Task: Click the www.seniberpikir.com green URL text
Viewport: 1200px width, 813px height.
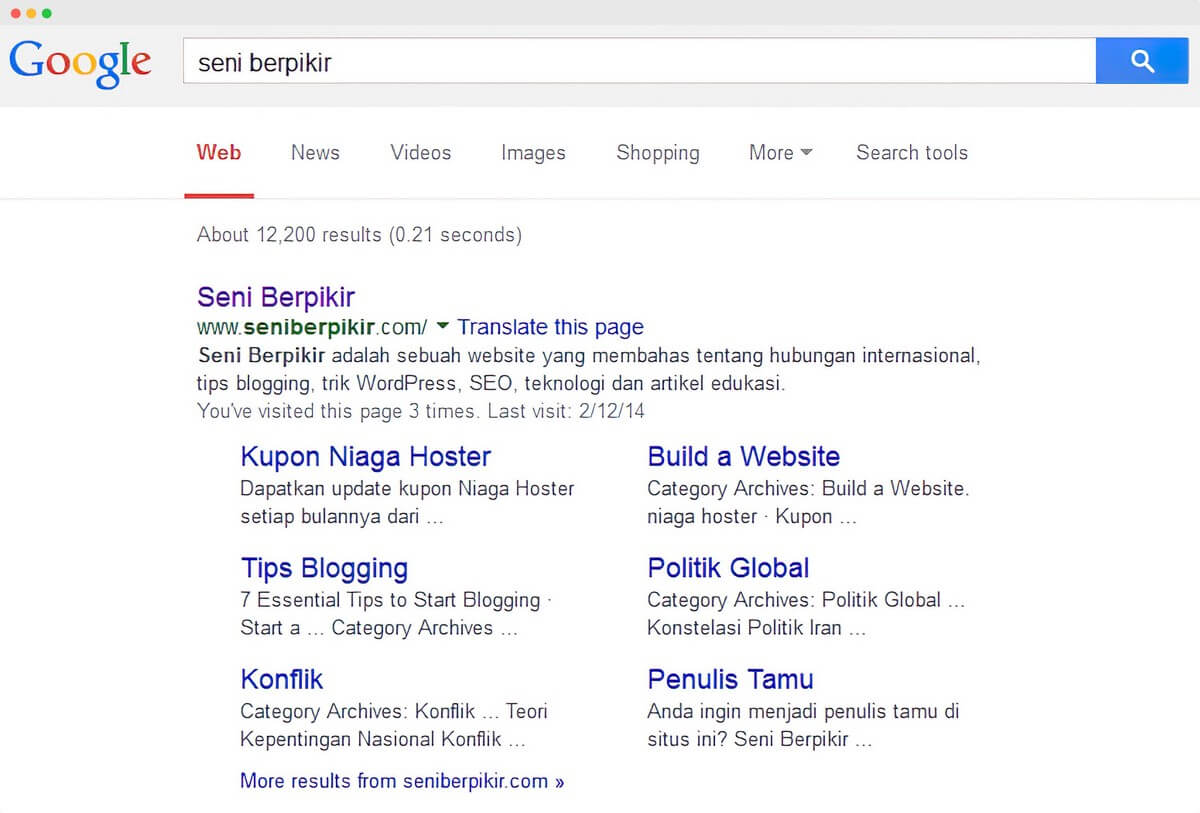Action: pos(312,327)
